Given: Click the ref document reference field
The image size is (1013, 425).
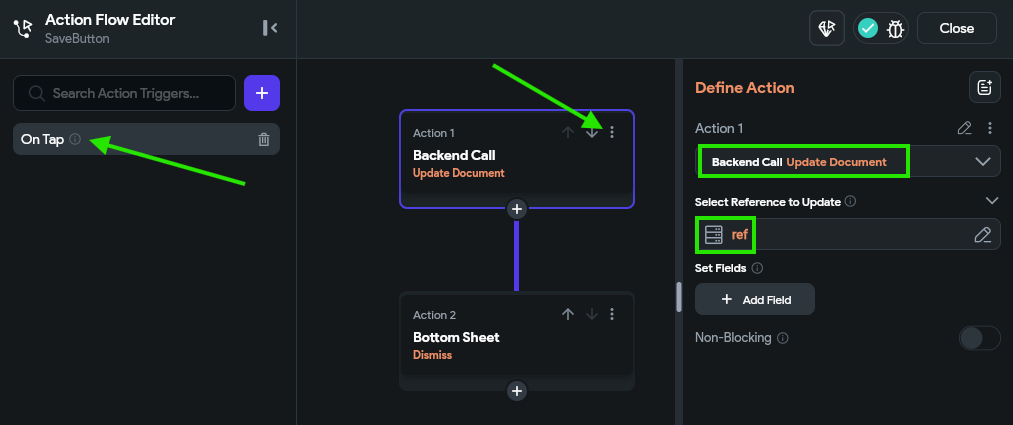Looking at the screenshot, I should click(x=848, y=234).
